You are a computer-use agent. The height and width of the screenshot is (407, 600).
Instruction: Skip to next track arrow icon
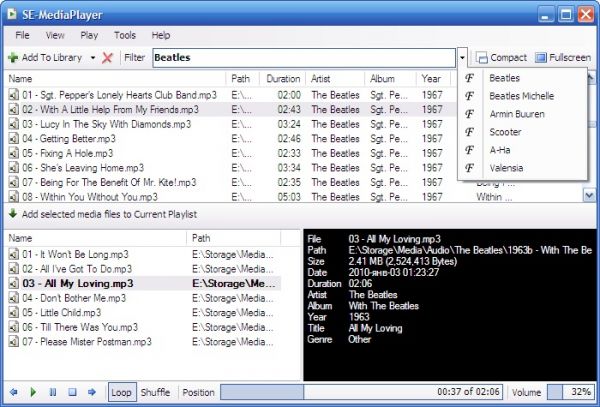(91, 393)
